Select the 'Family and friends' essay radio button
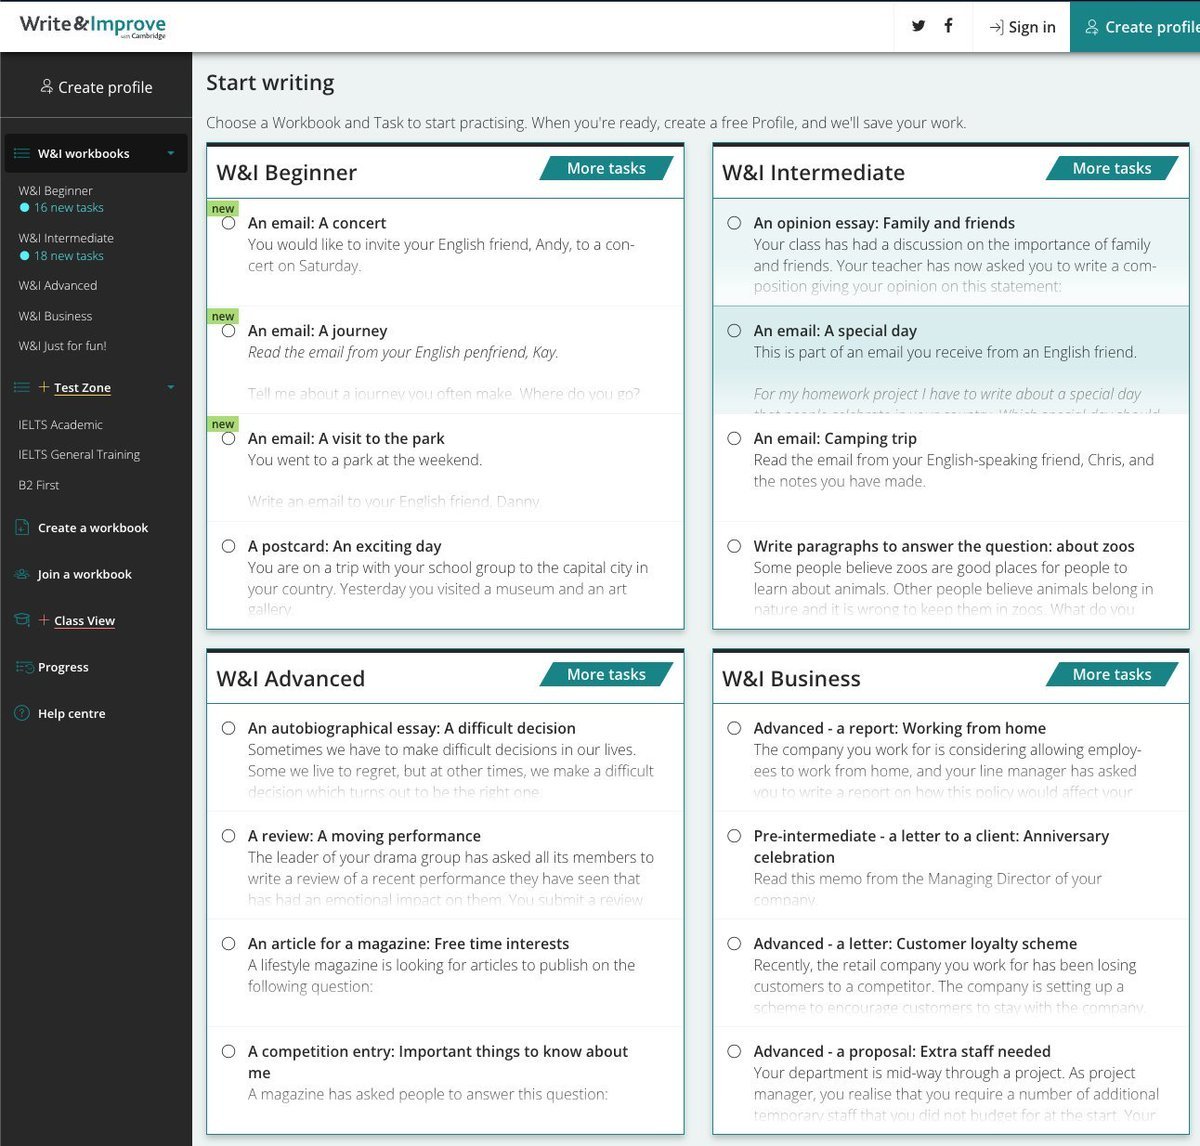This screenshot has width=1200, height=1146. 734,223
